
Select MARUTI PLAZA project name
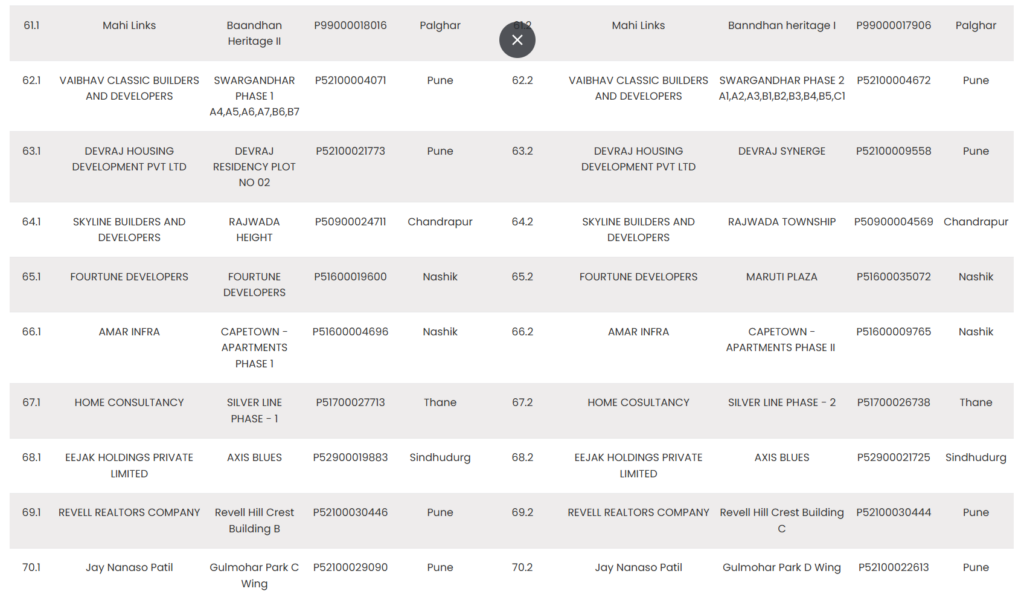tap(783, 276)
